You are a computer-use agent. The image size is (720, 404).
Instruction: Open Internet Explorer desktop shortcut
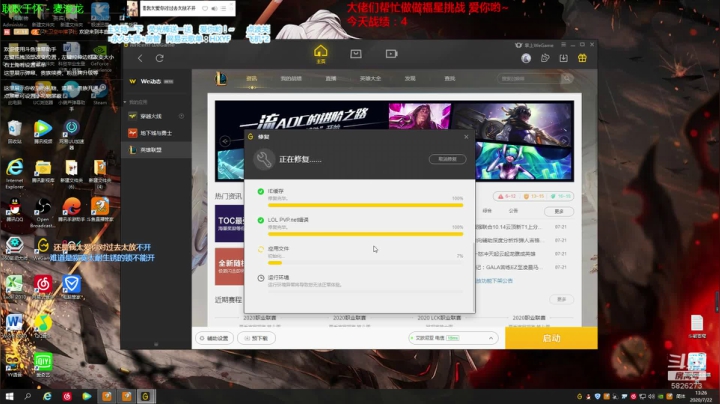15,174
